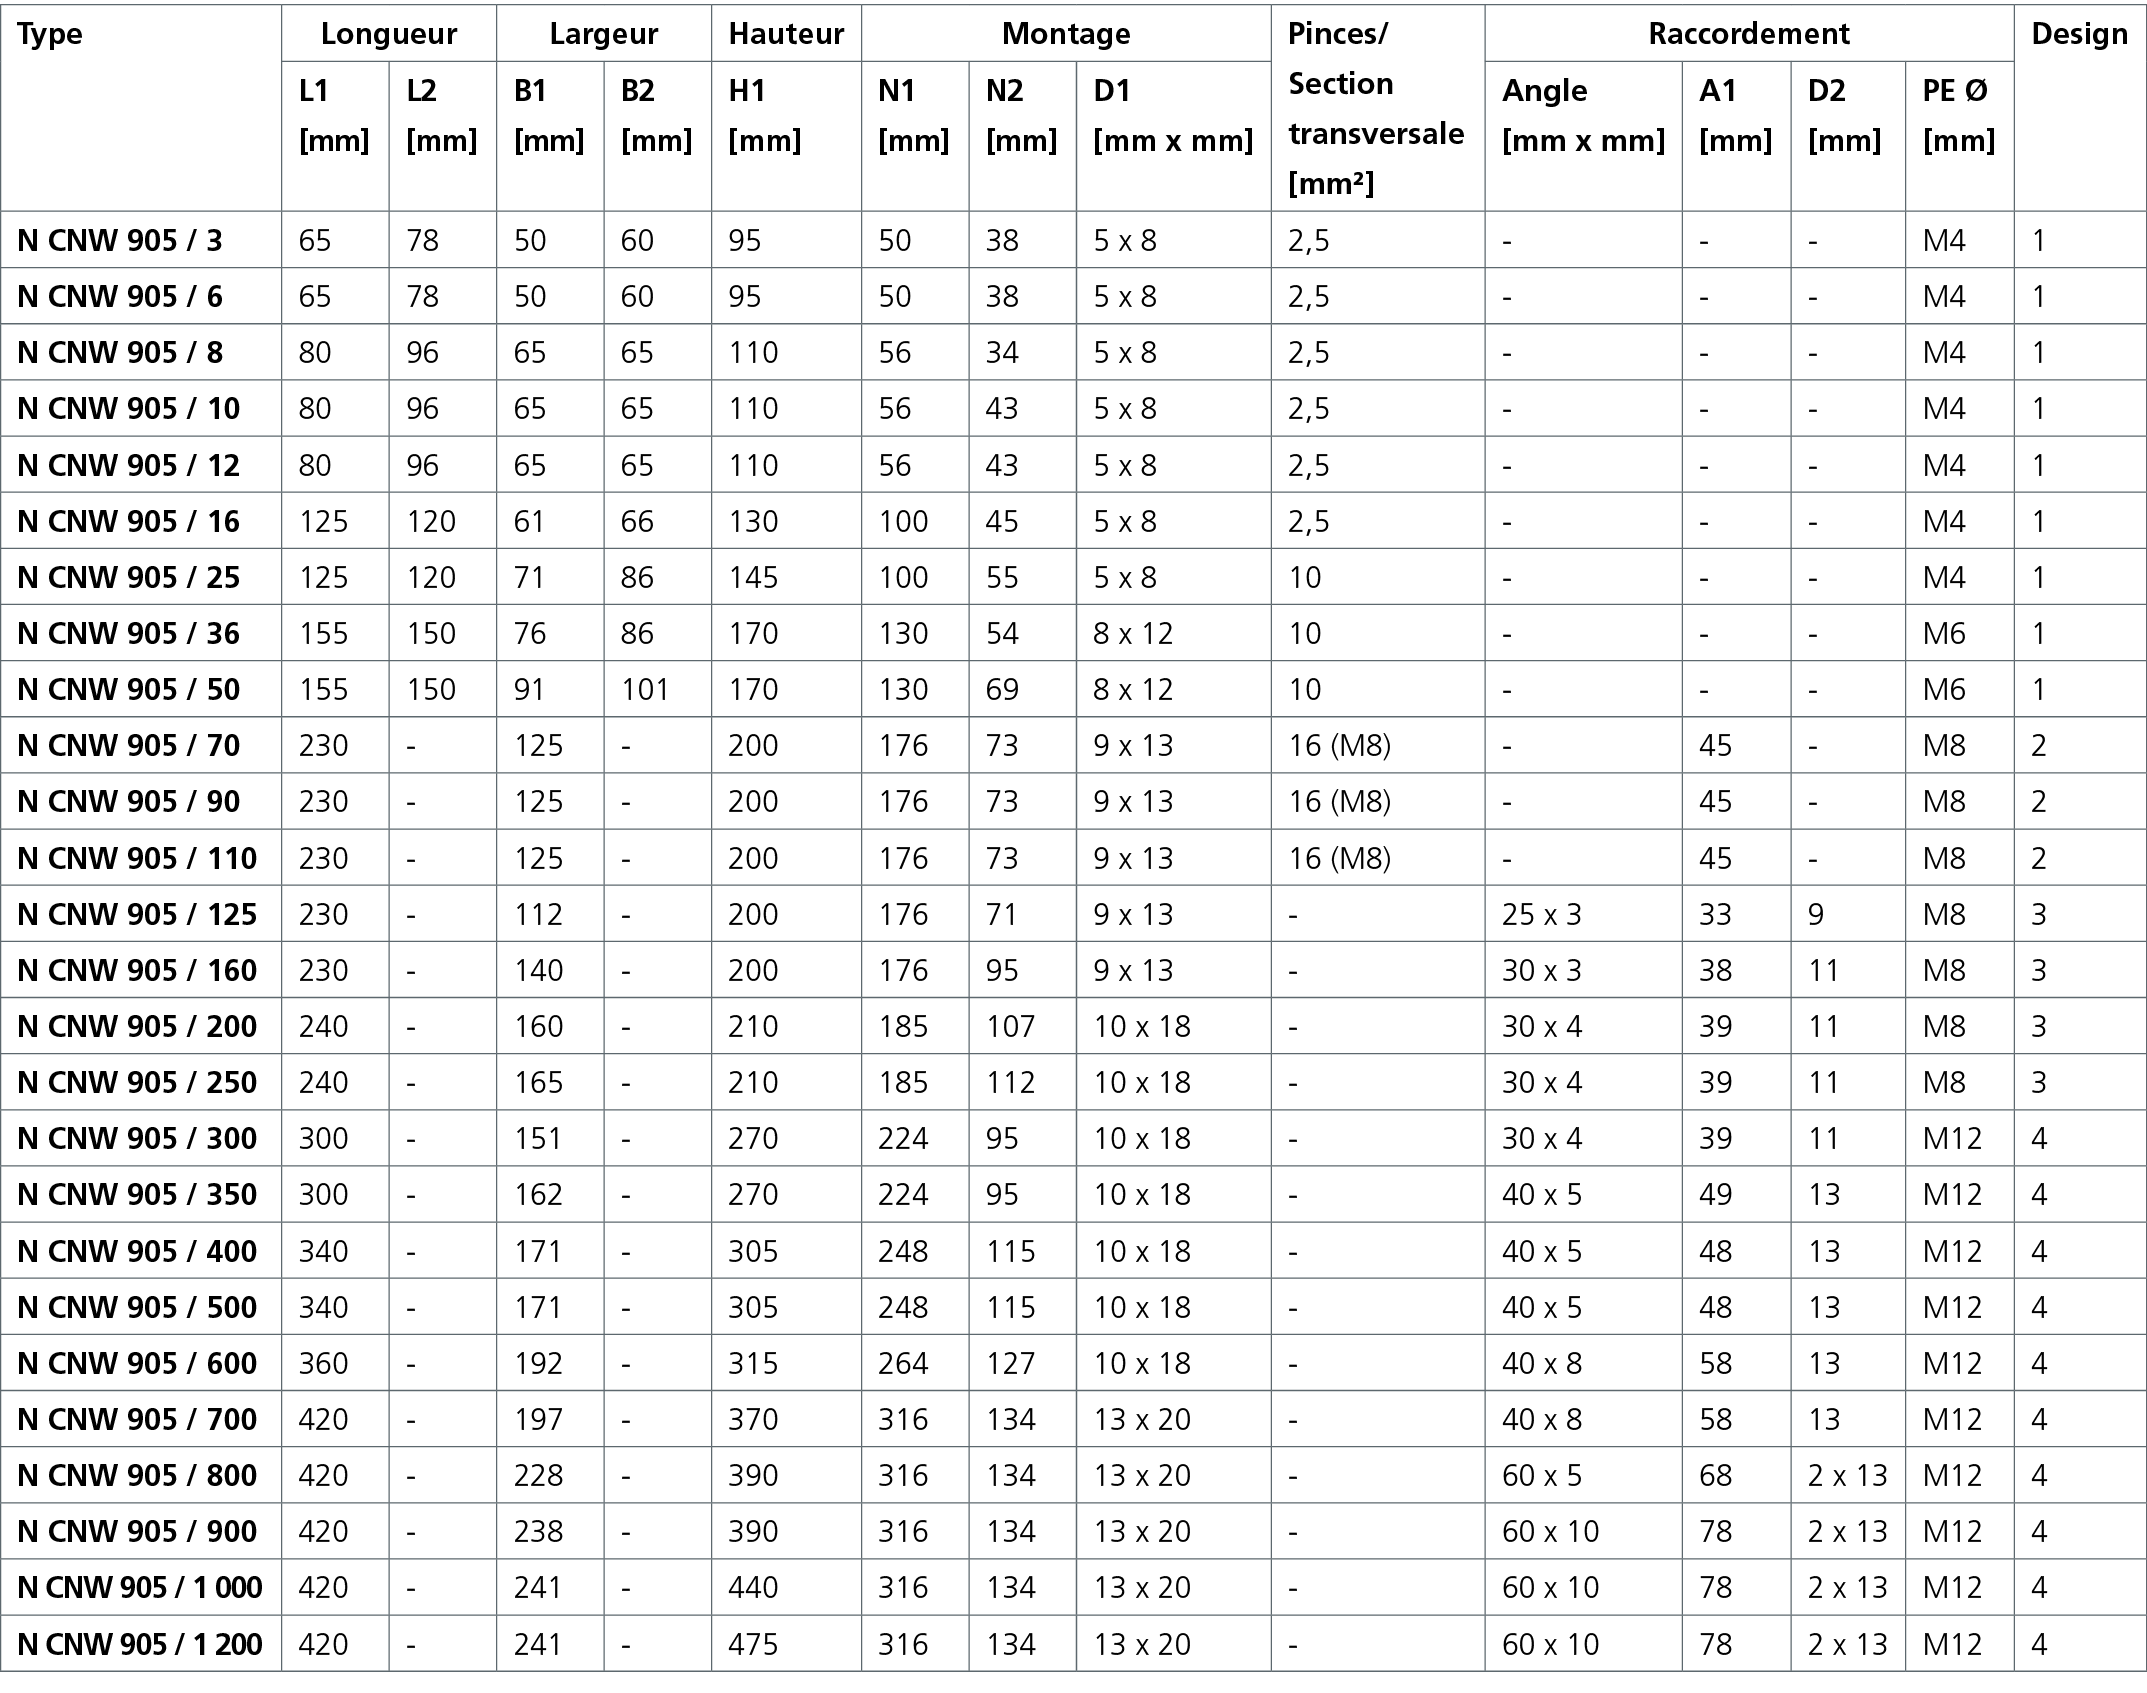
Task: Click the 'Largeur' header cell
Action: pos(604,34)
